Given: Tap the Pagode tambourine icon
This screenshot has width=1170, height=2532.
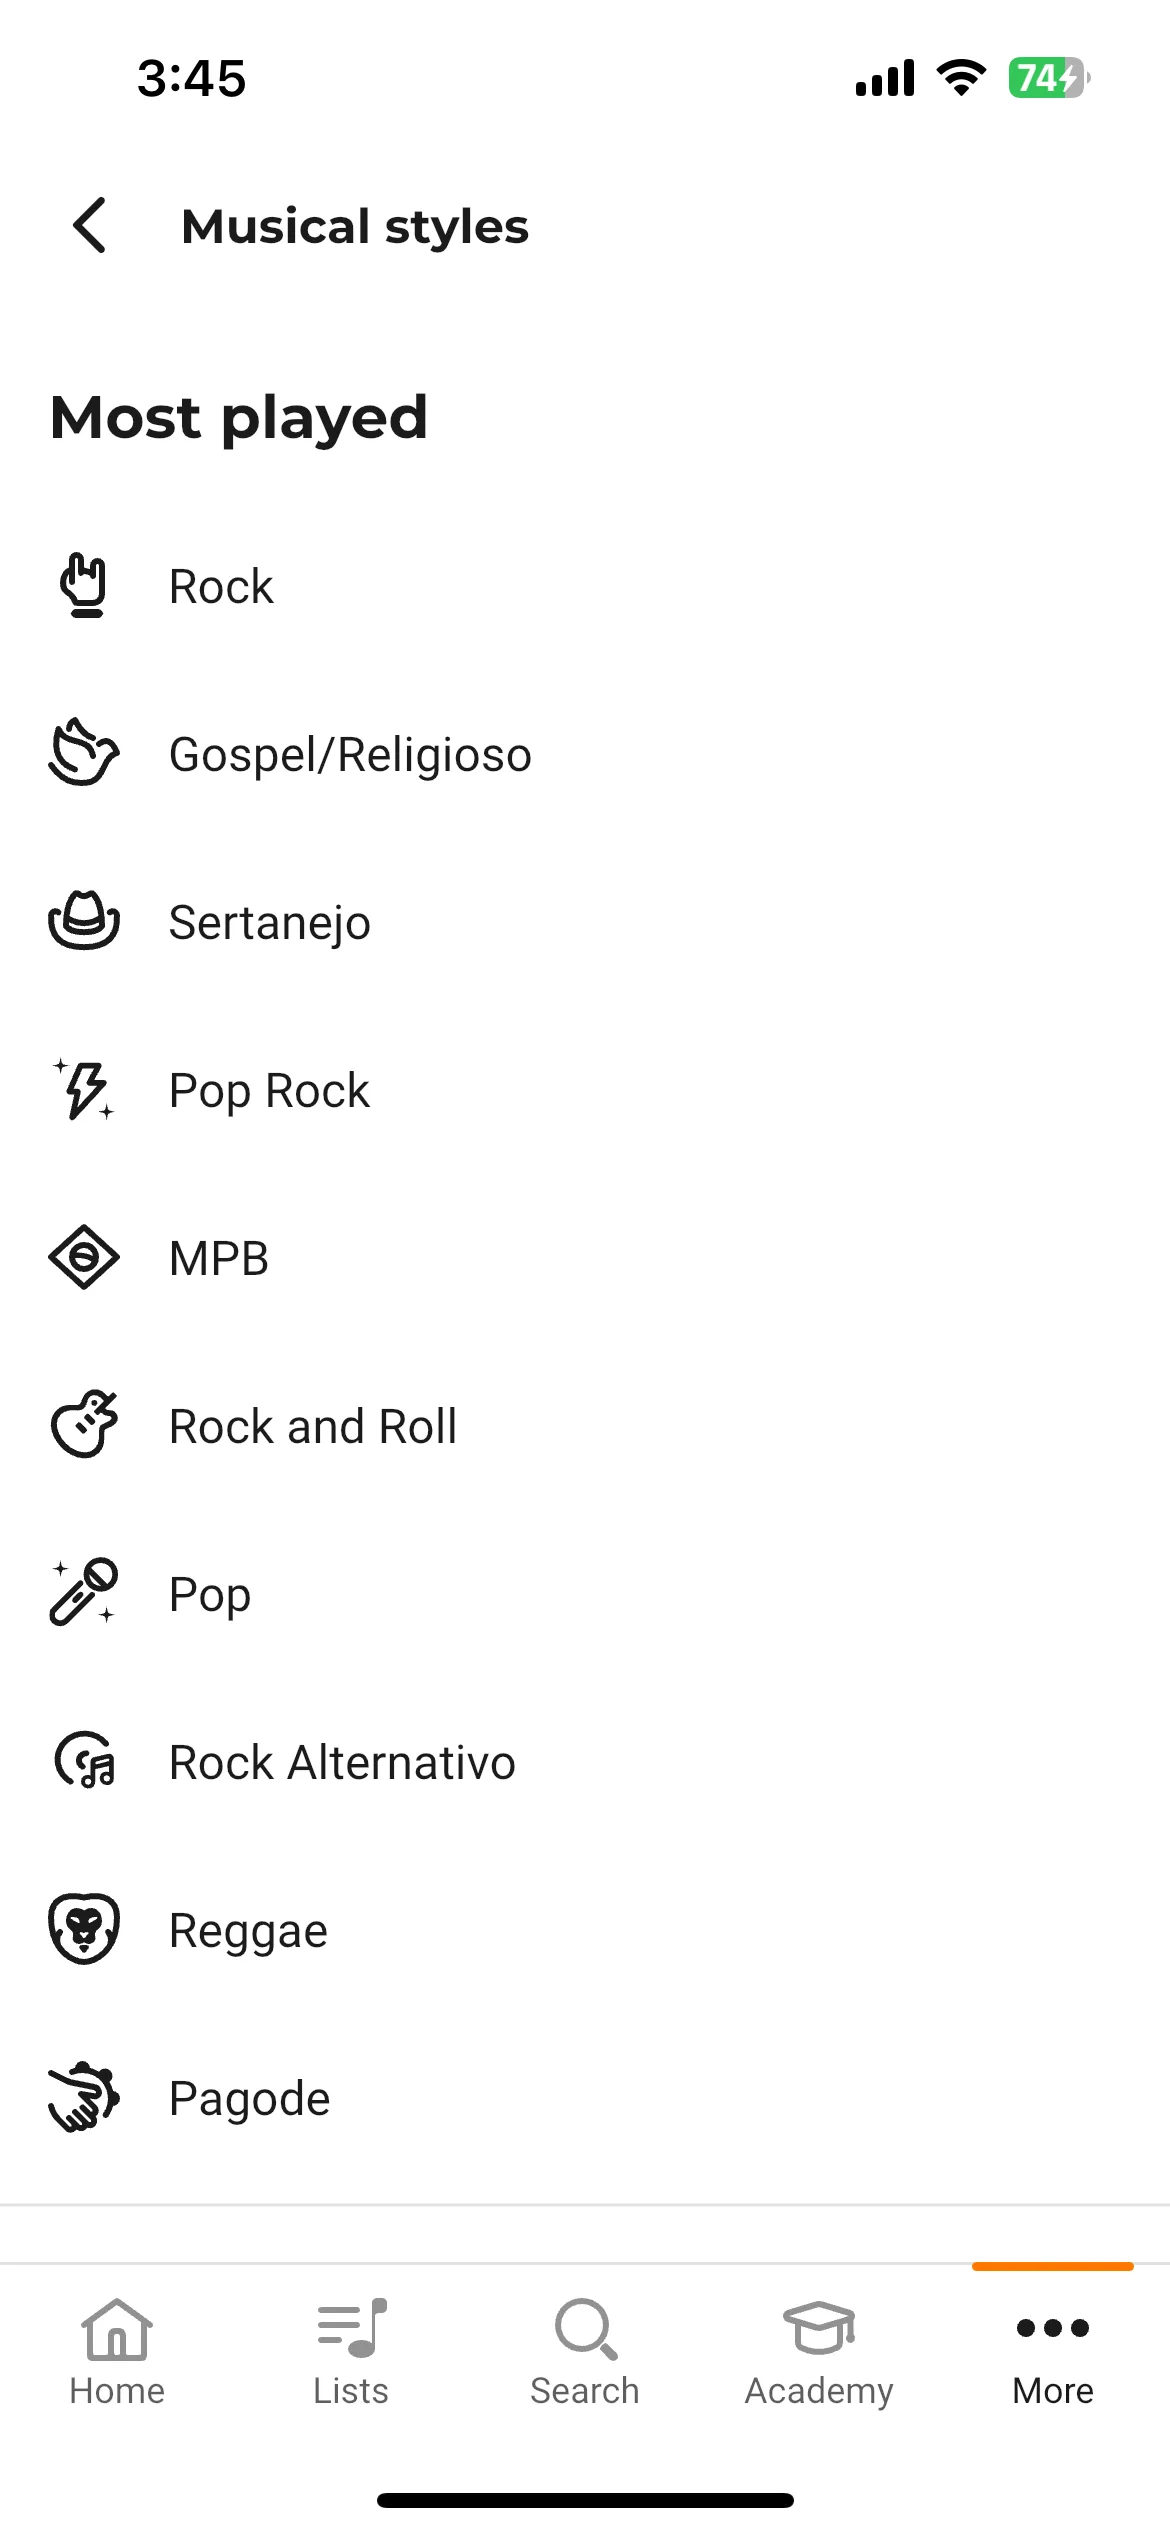Looking at the screenshot, I should point(84,2097).
